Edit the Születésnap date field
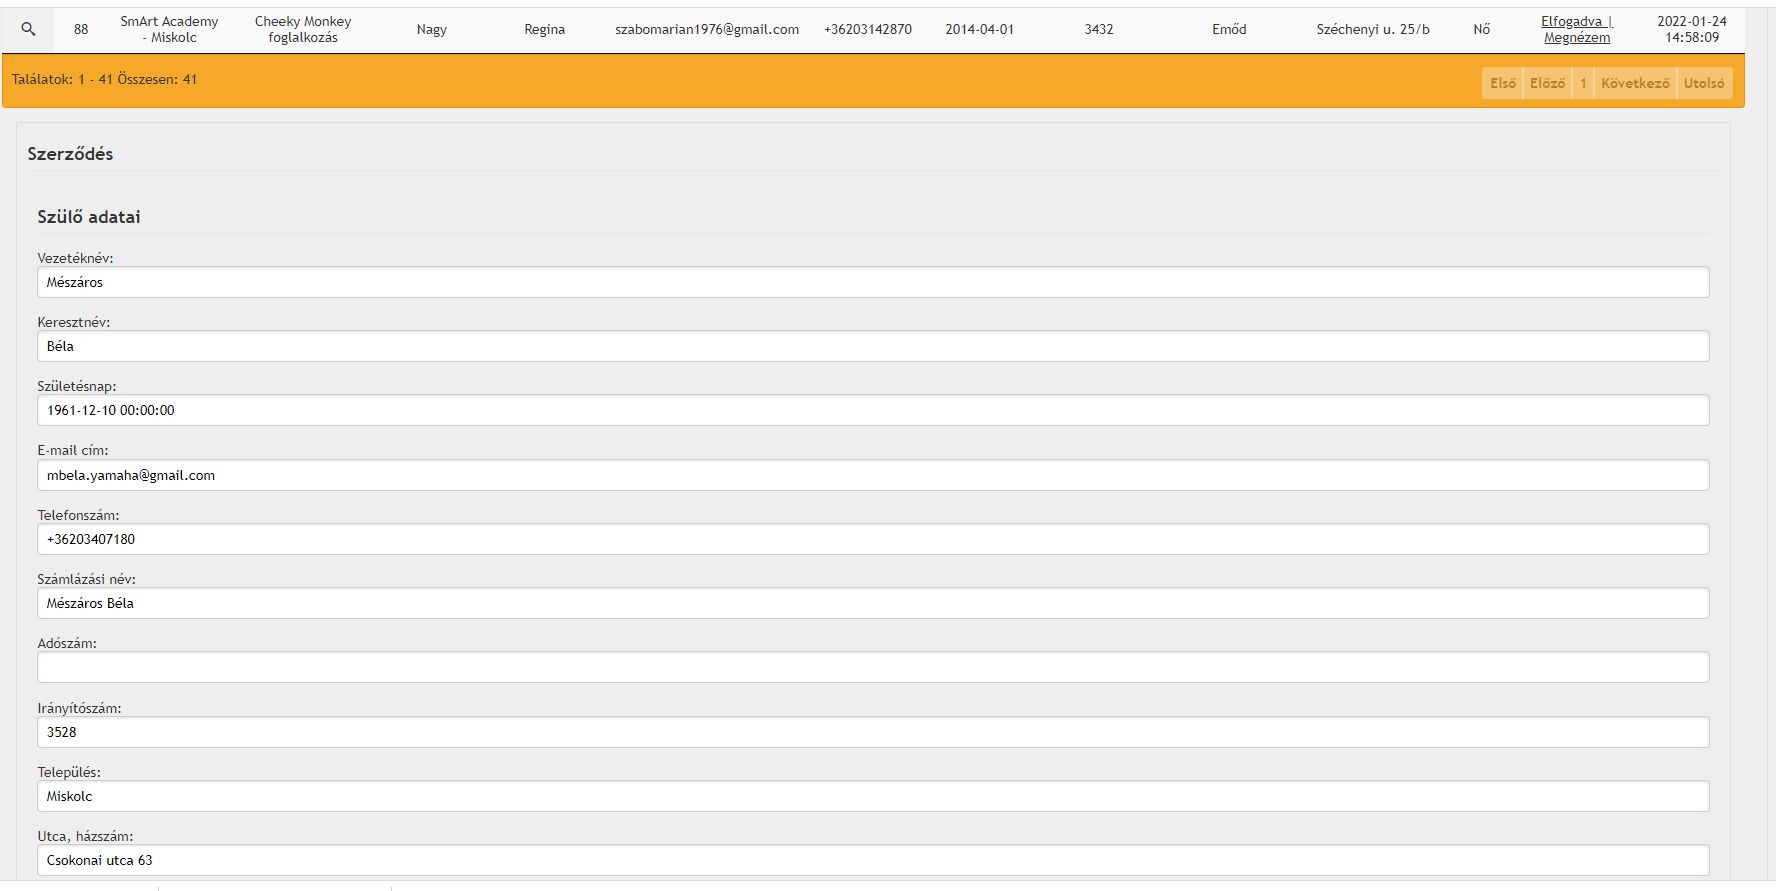This screenshot has width=1776, height=891. (x=872, y=410)
